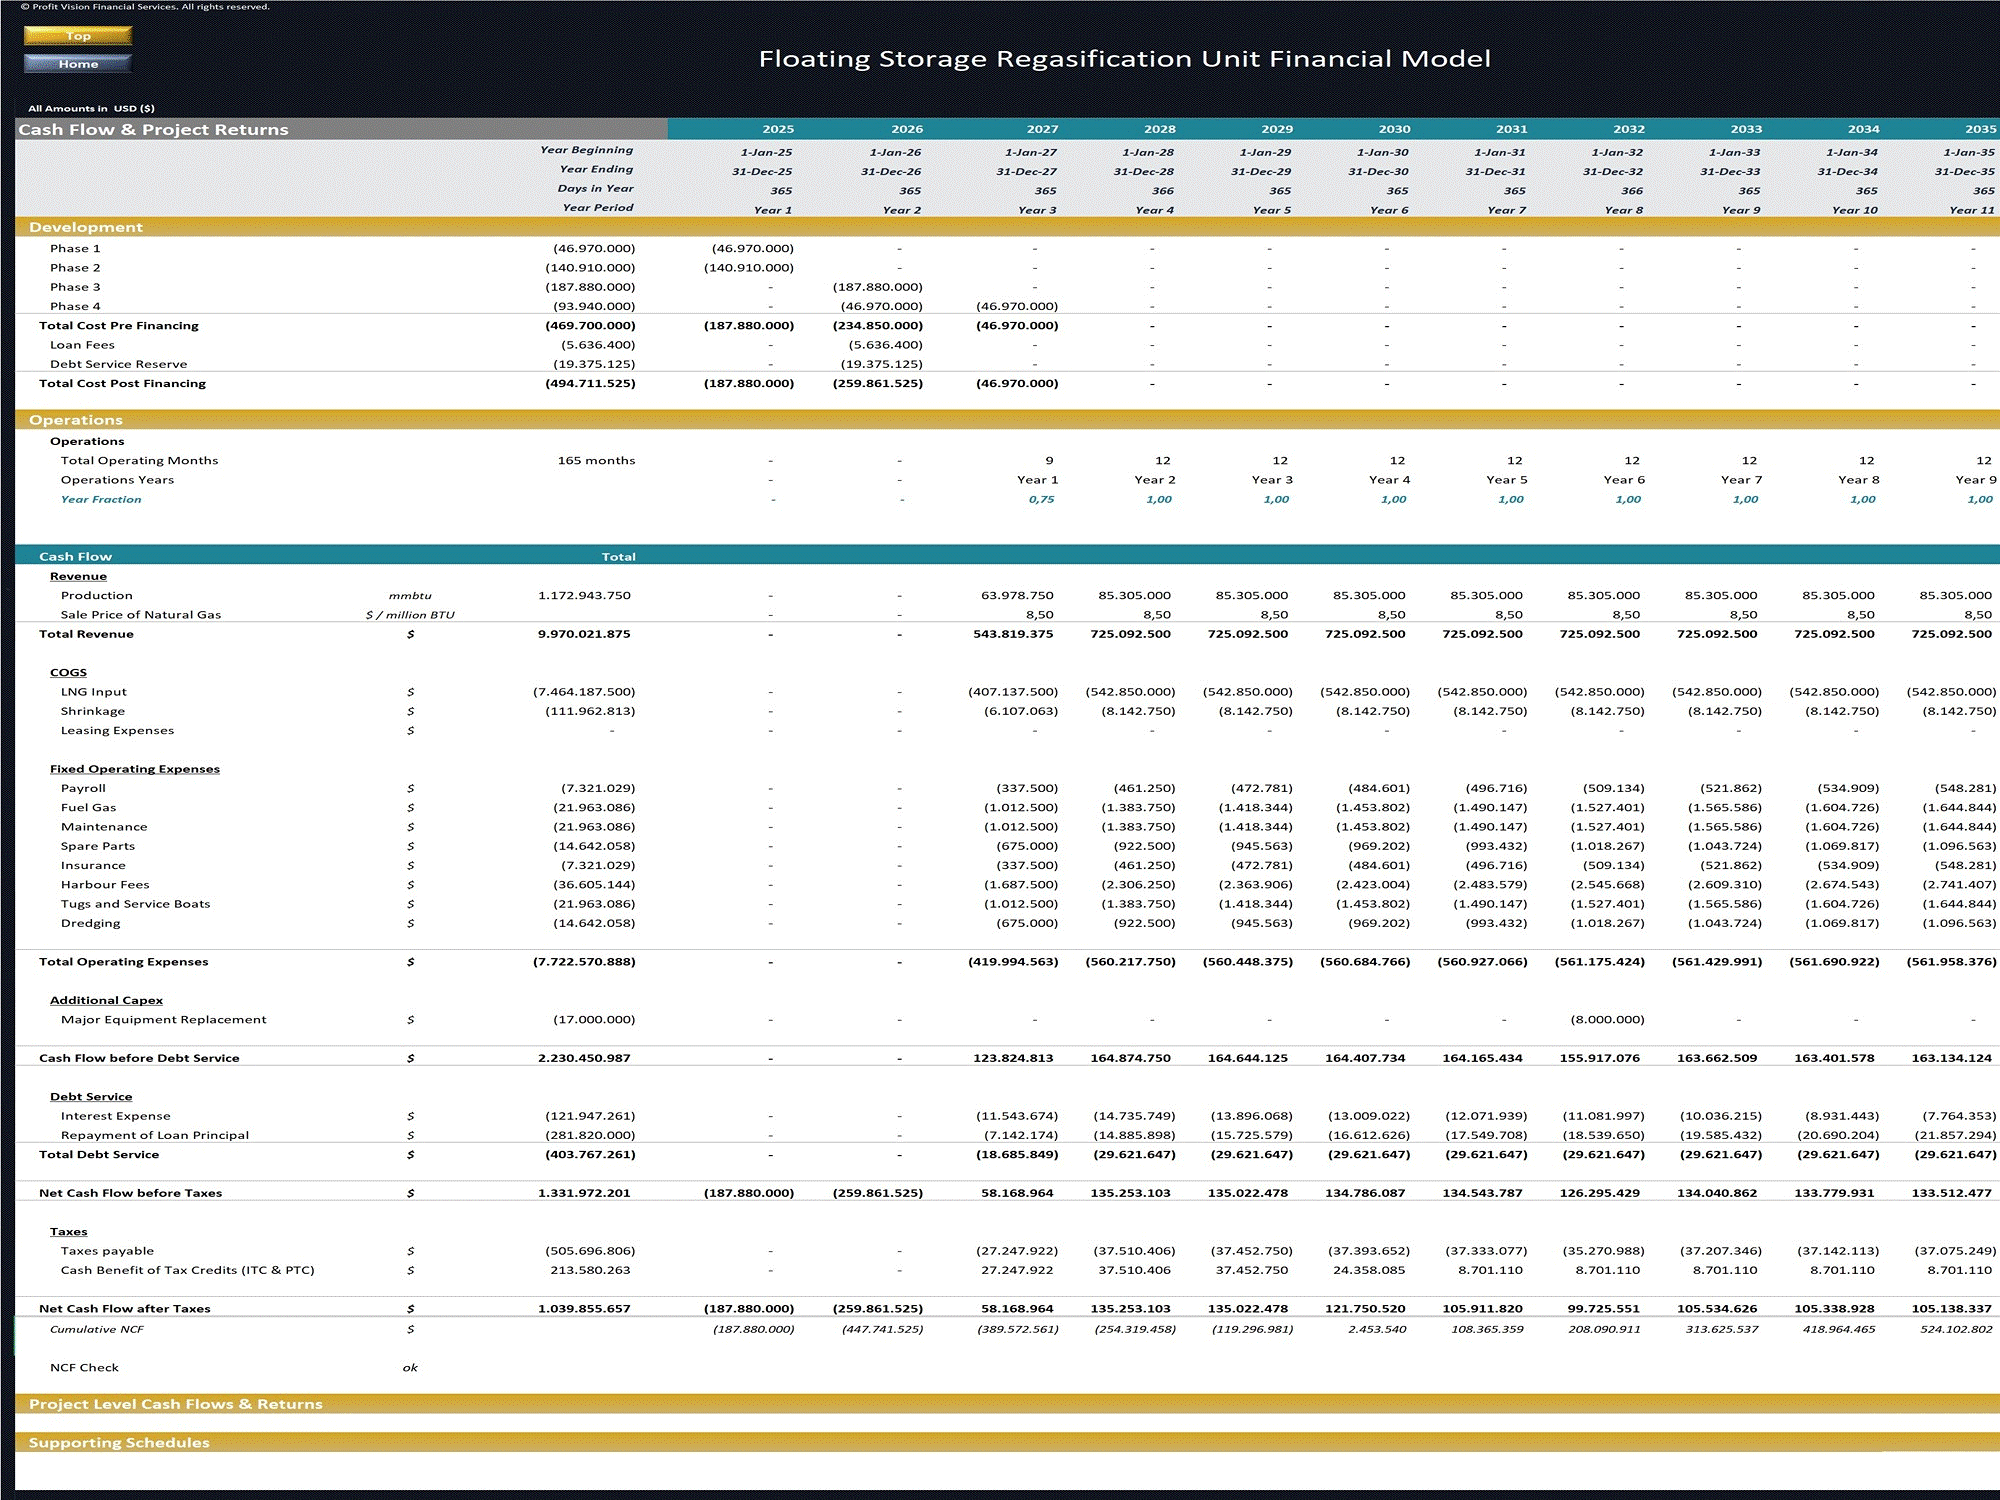Click the Top navigation icon
2000x1500 pixels.
77,33
